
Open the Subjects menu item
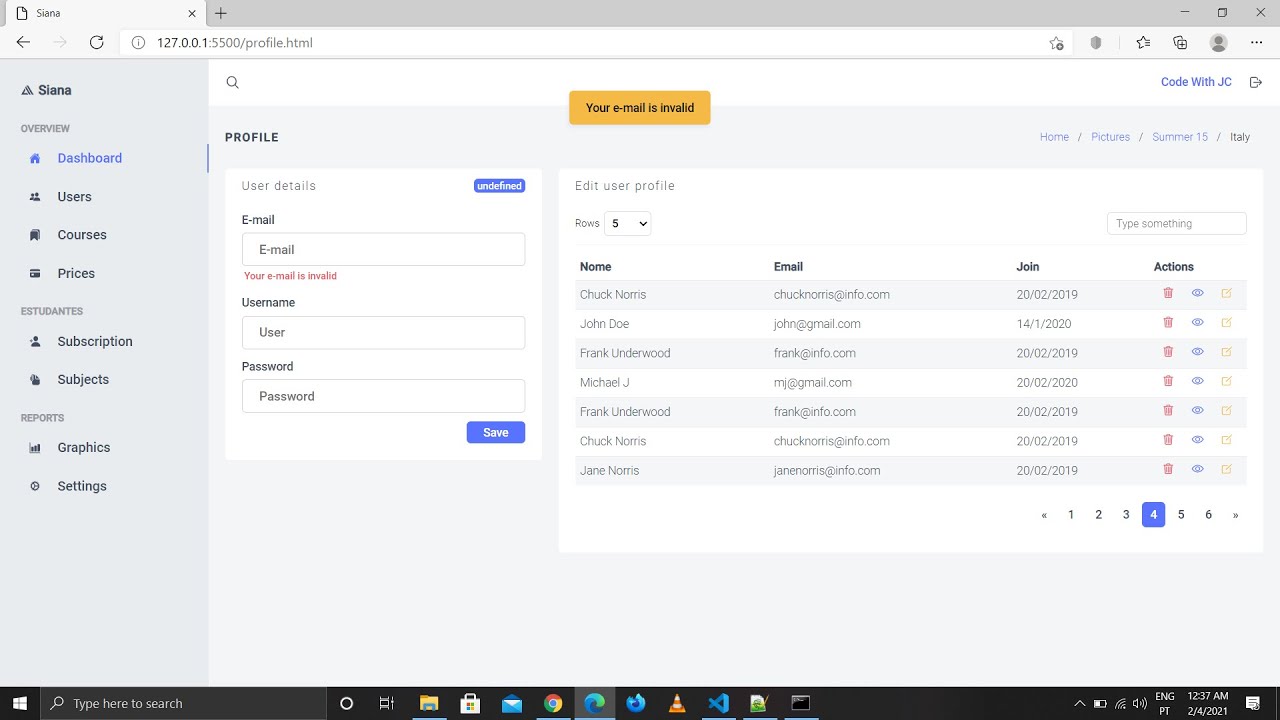[83, 379]
